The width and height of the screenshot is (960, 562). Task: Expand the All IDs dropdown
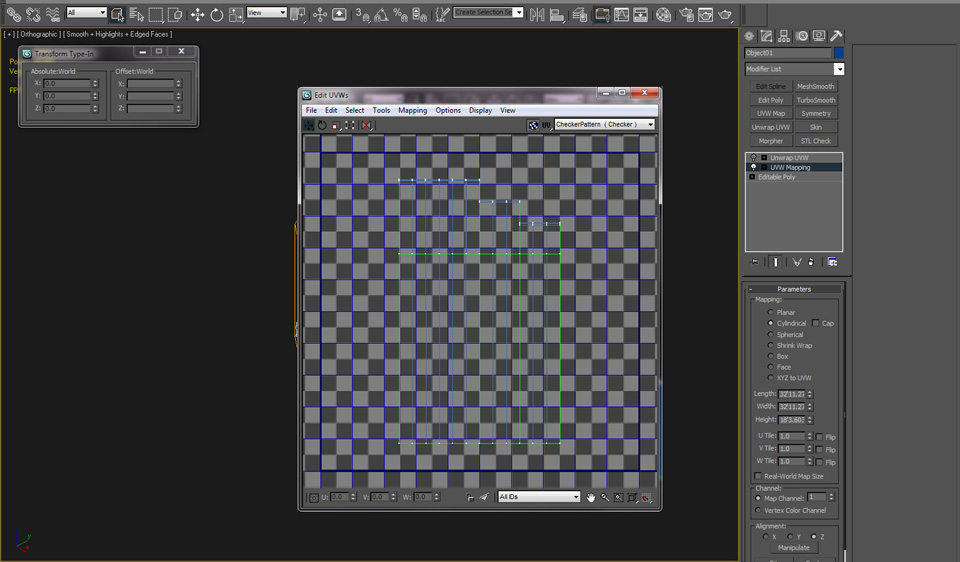[575, 497]
